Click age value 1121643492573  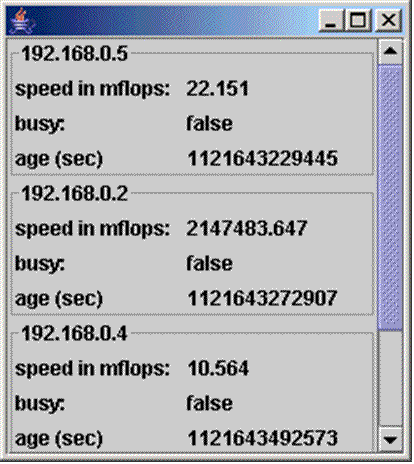click(262, 438)
